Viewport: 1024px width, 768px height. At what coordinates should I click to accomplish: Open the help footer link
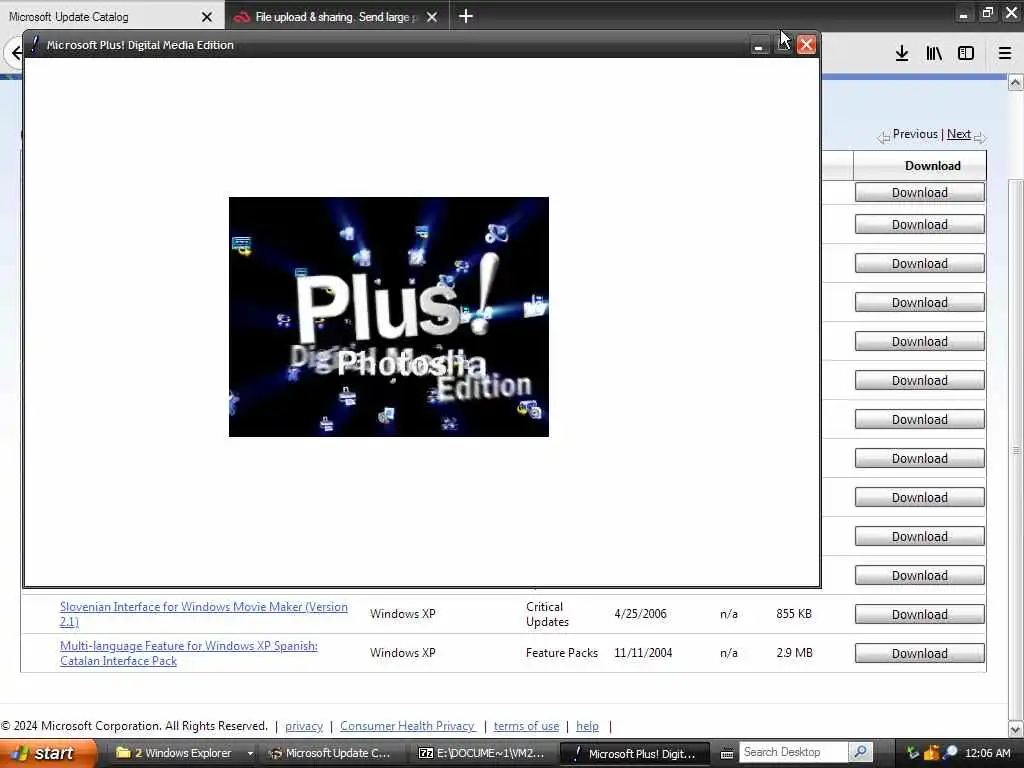click(587, 726)
